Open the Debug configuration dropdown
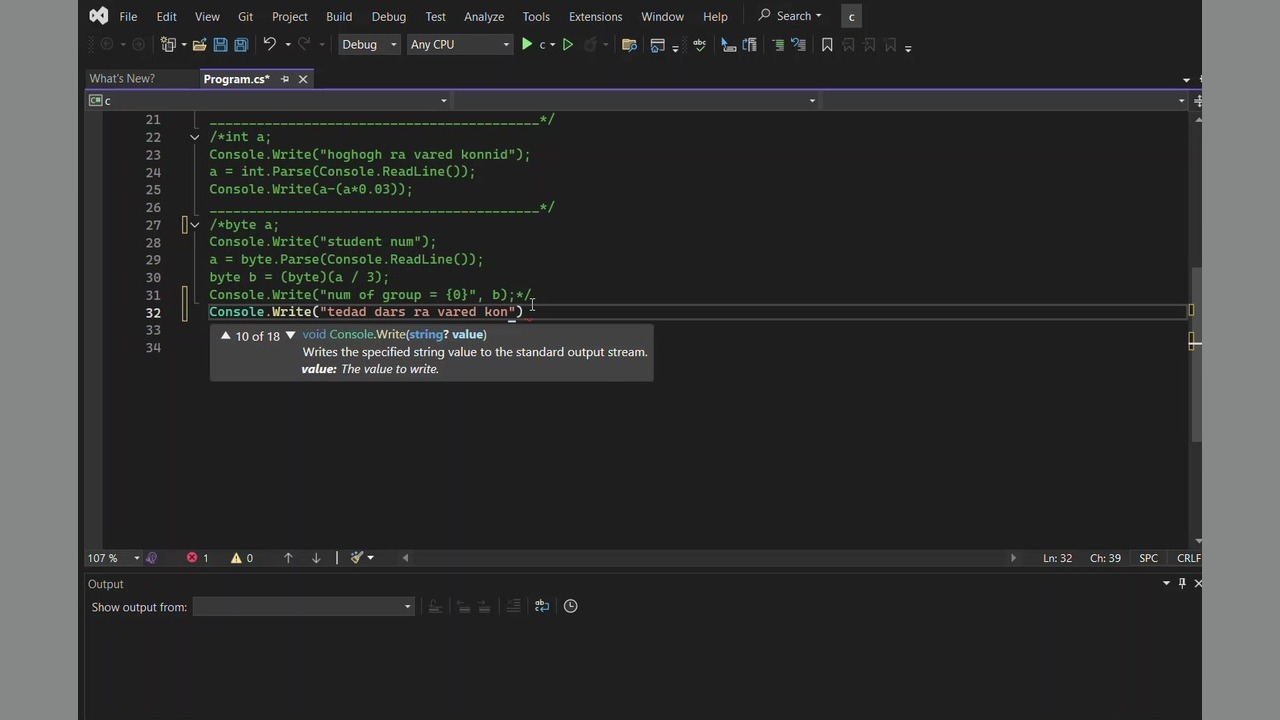This screenshot has height=720, width=1280. click(369, 45)
